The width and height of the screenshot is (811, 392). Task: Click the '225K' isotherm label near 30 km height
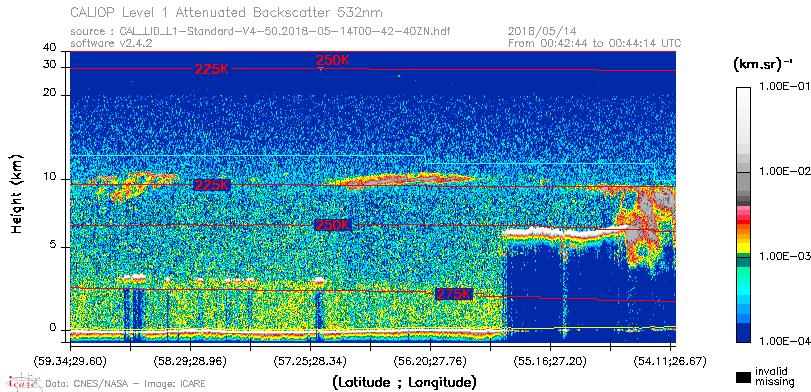tap(212, 69)
